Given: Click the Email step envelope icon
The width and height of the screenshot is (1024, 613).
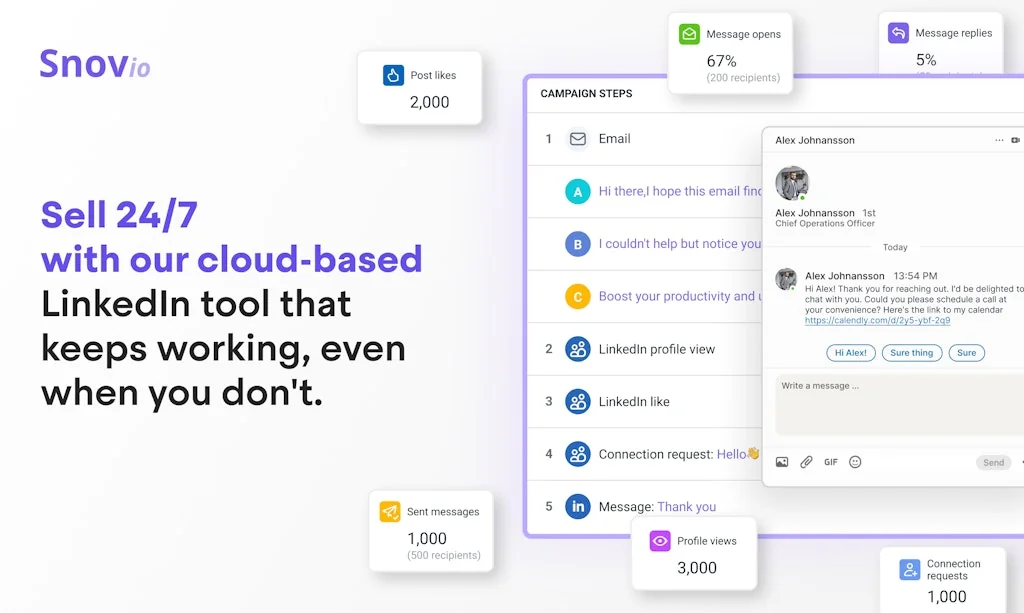Looking at the screenshot, I should [x=577, y=138].
